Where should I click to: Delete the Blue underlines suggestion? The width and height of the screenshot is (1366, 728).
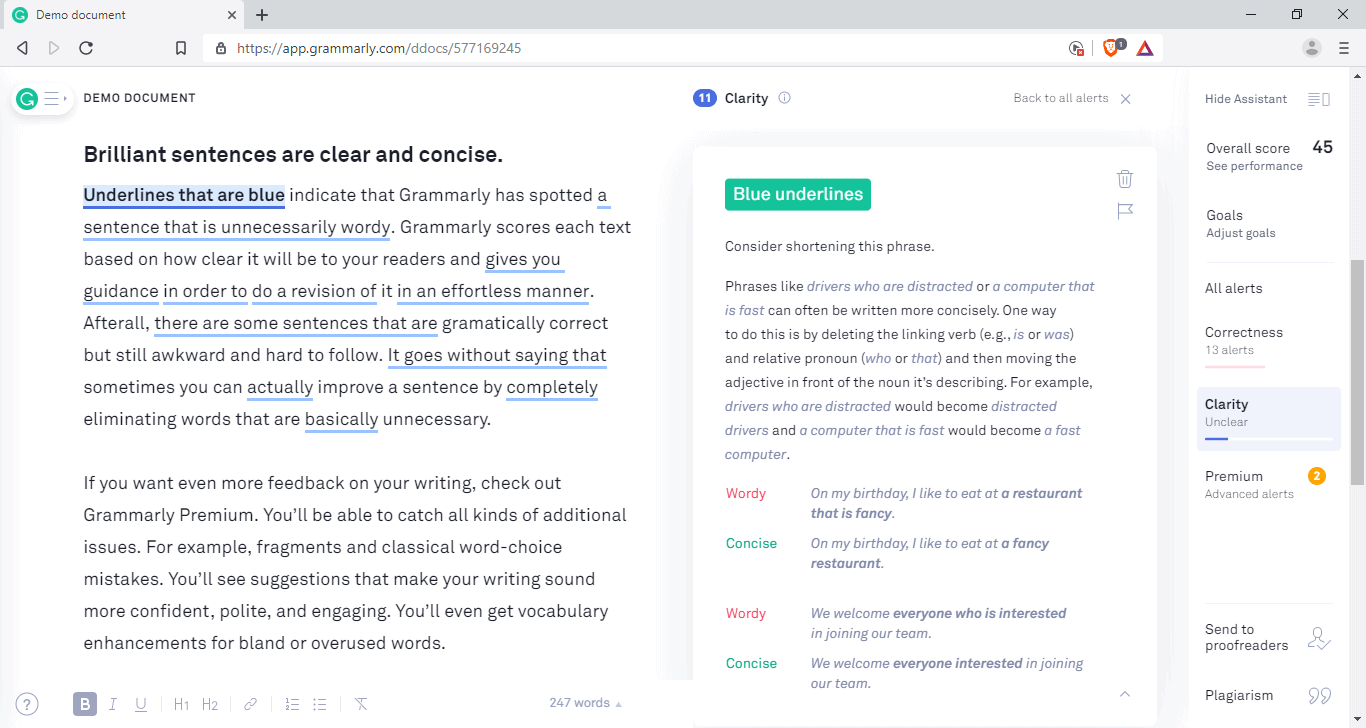(1125, 178)
